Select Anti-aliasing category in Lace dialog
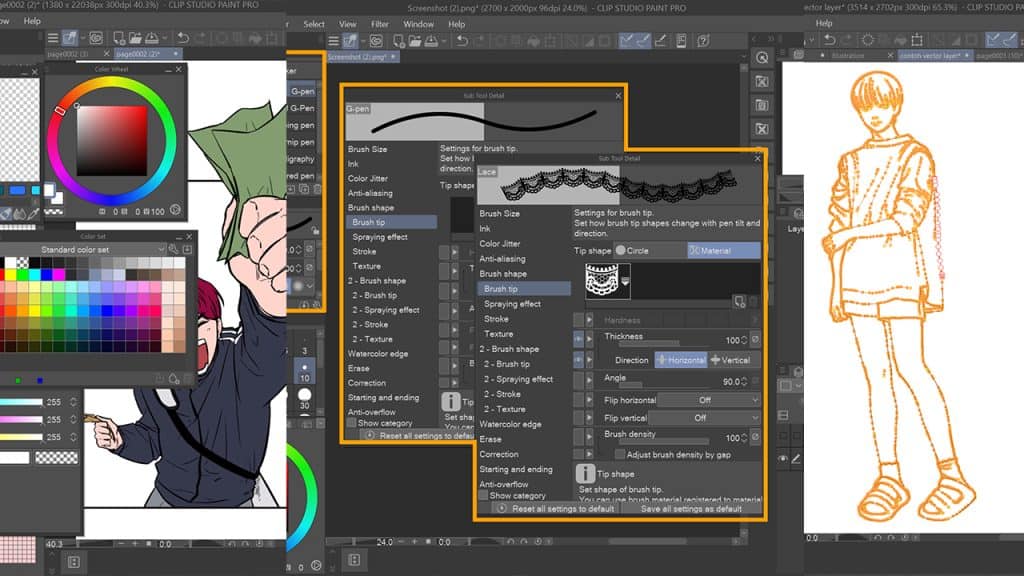1024x576 pixels. [502, 259]
